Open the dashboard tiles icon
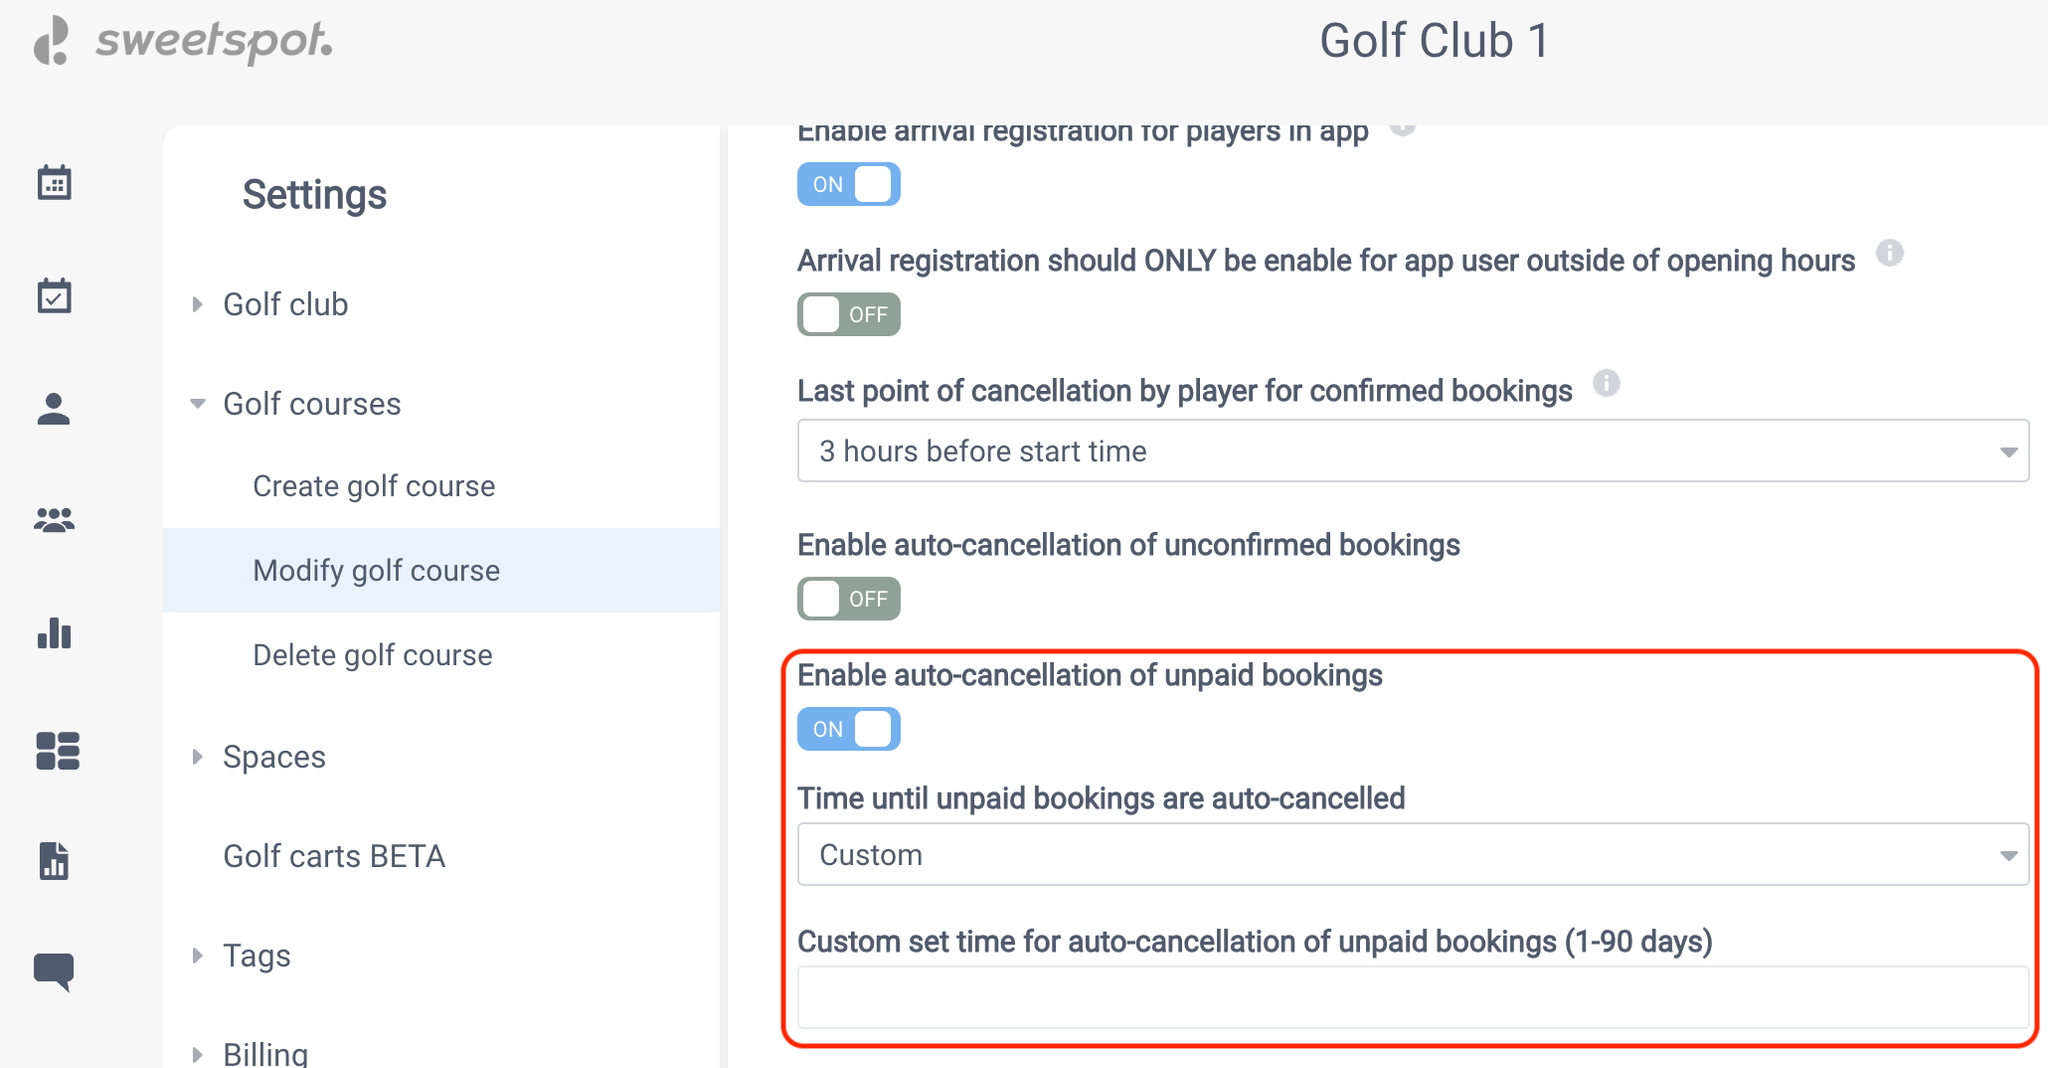 pos(57,750)
